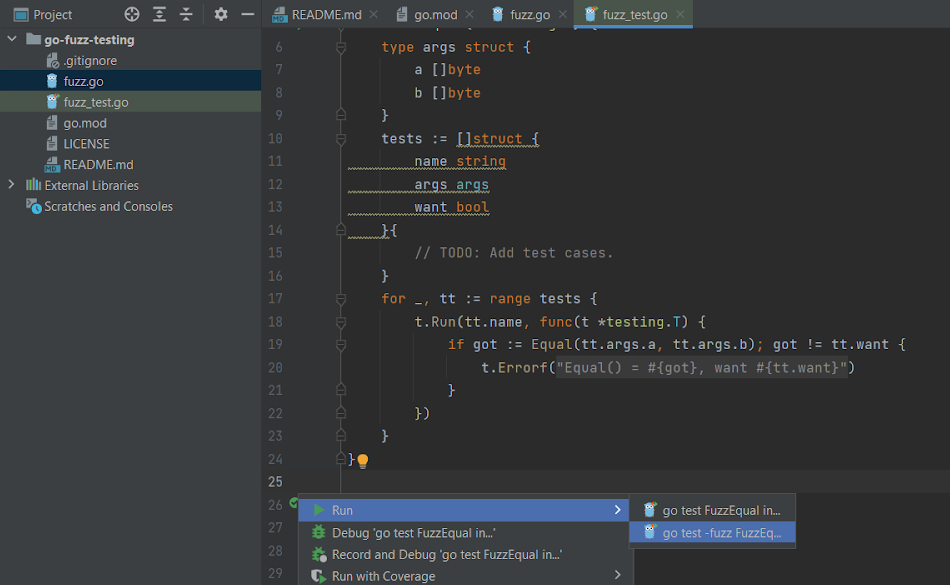Viewport: 950px width, 585px height.
Task: Select the fuzz_test.go tab
Action: [634, 15]
